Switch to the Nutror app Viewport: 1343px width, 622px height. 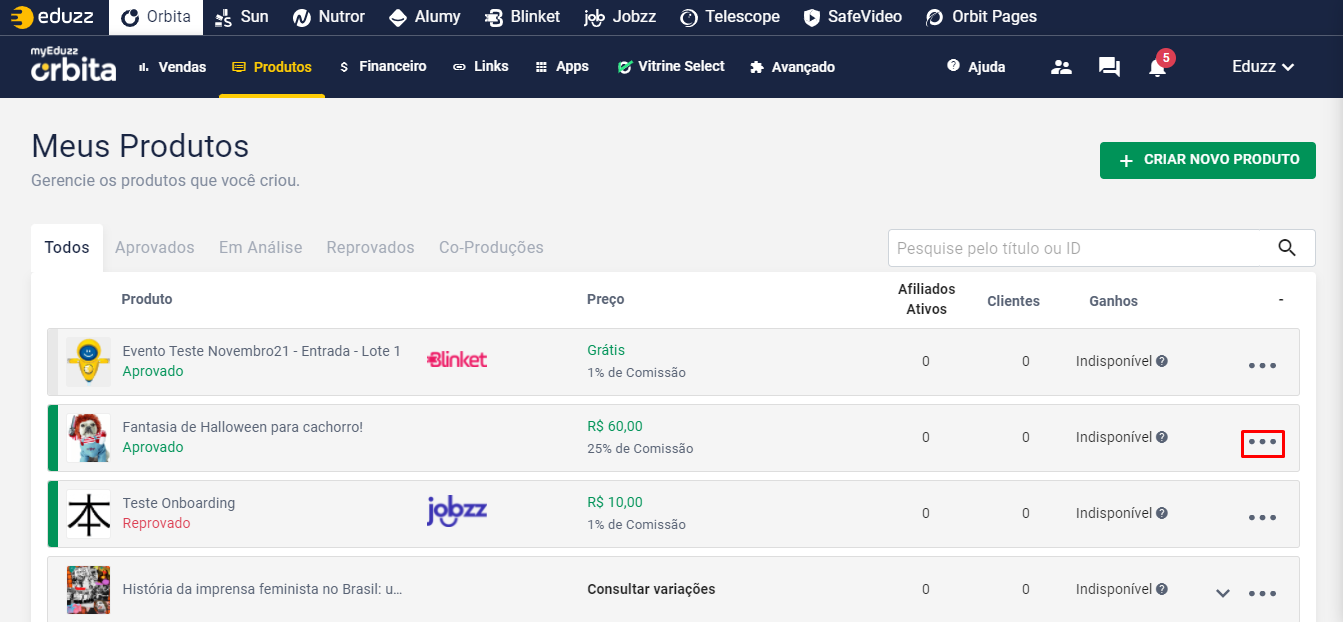click(x=329, y=17)
